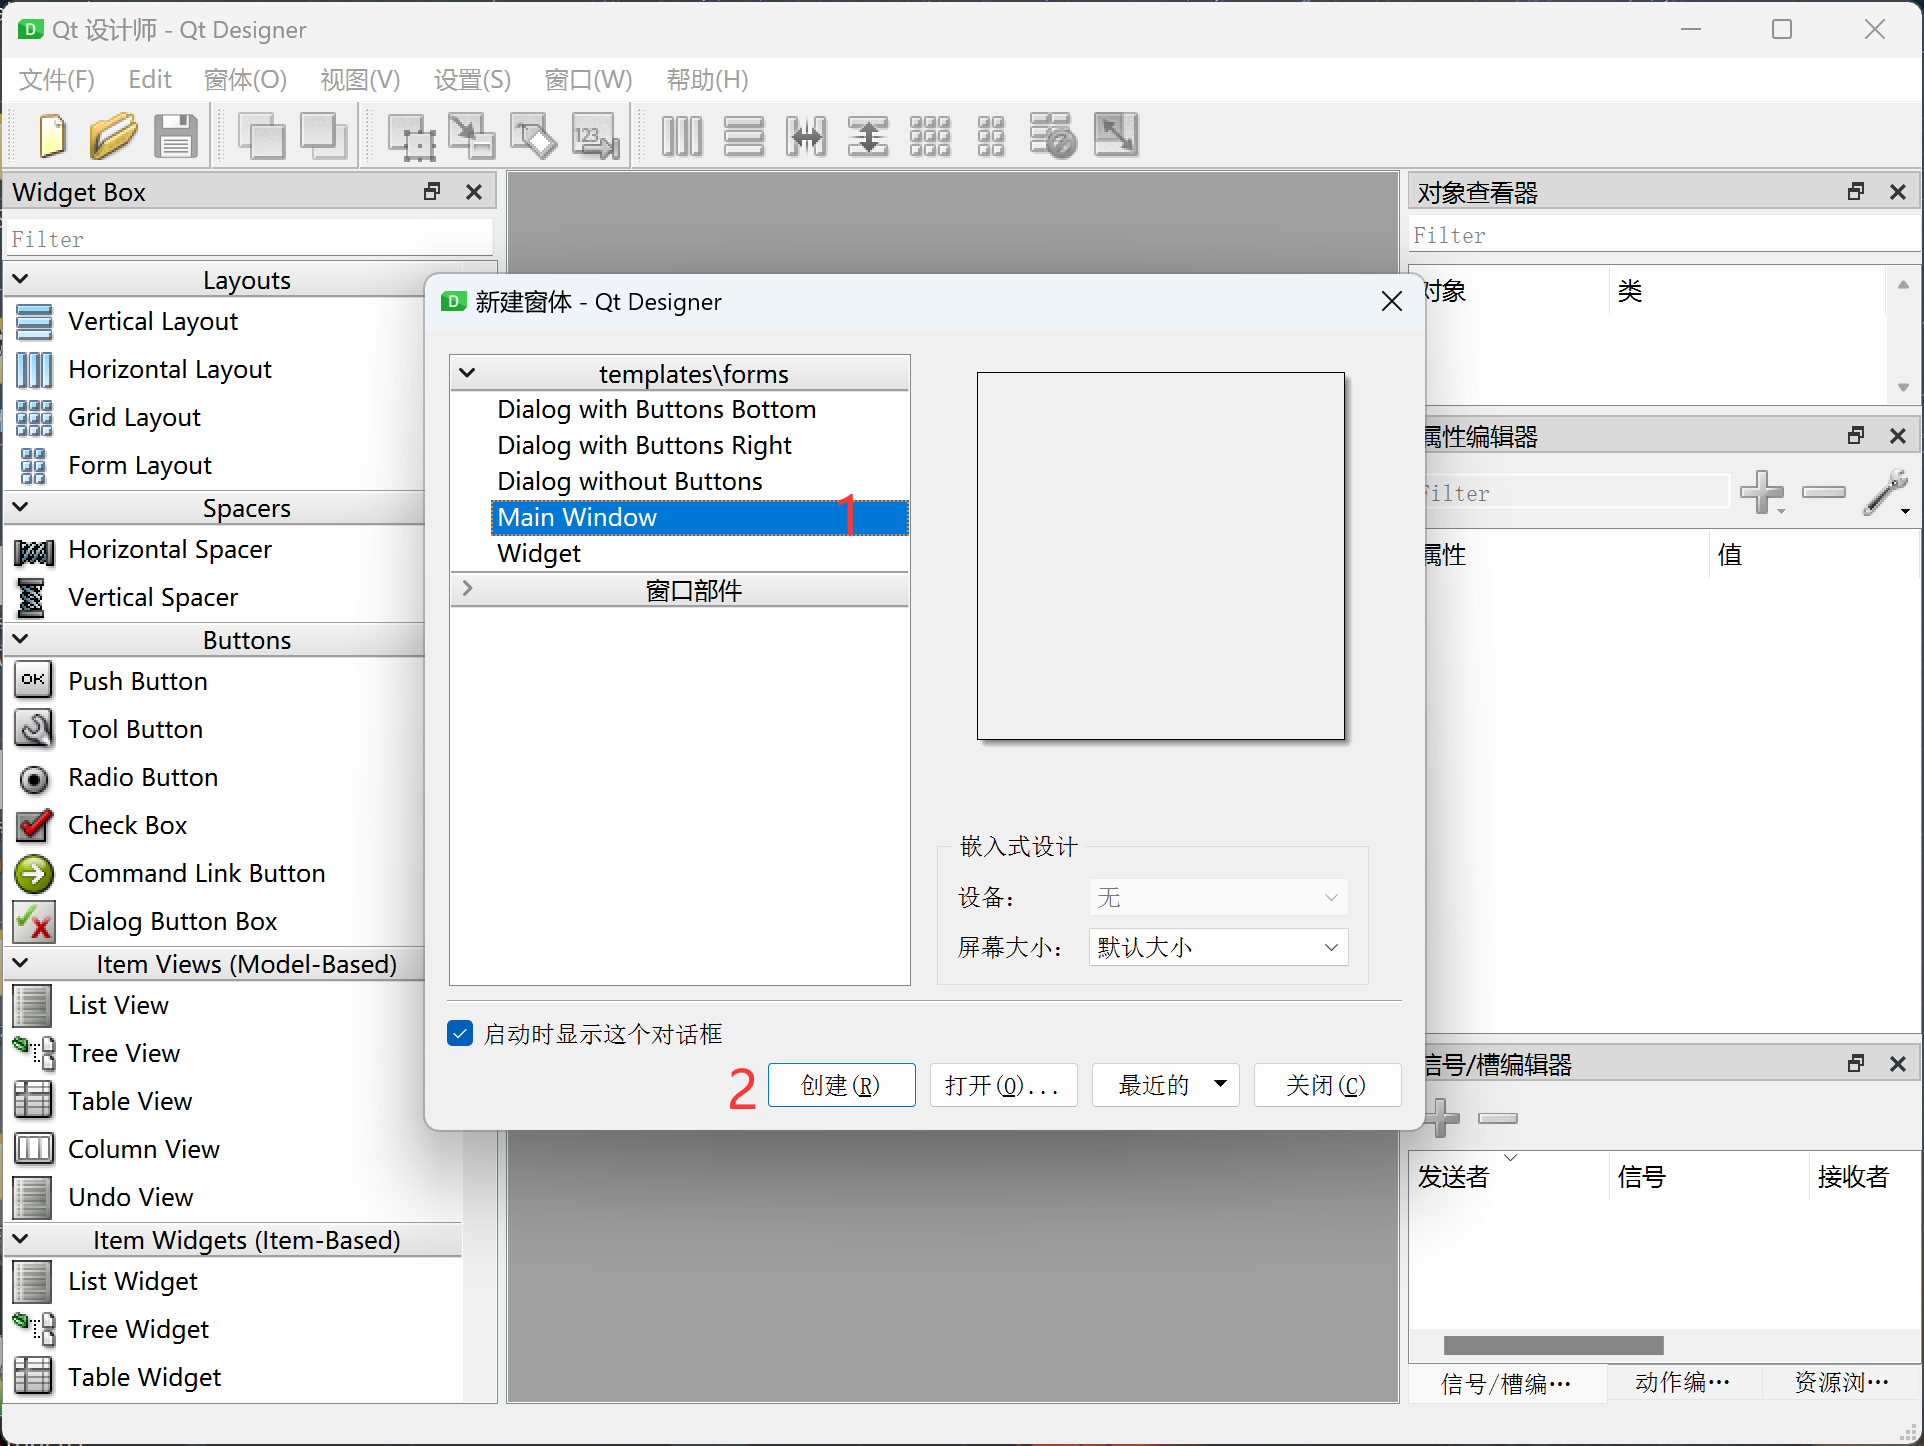Image resolution: width=1924 pixels, height=1446 pixels.
Task: Click the Push Button widget icon
Action: [33, 680]
